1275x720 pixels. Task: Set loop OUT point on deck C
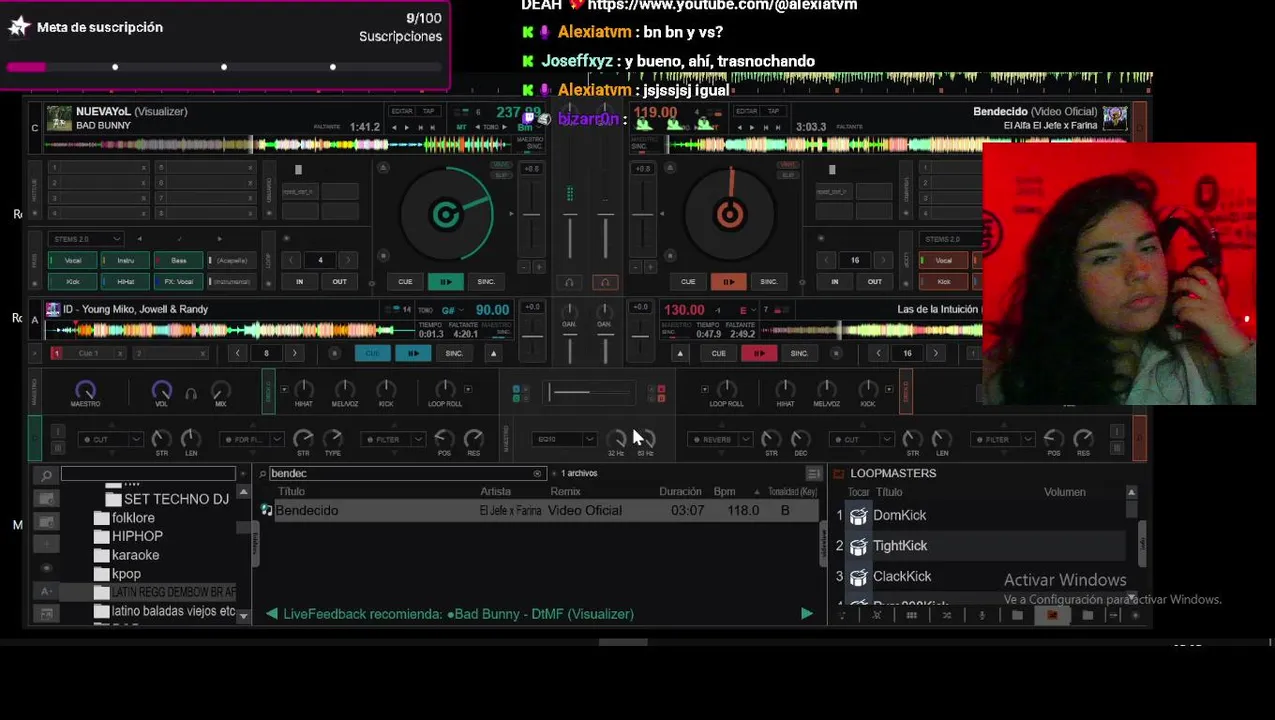339,282
